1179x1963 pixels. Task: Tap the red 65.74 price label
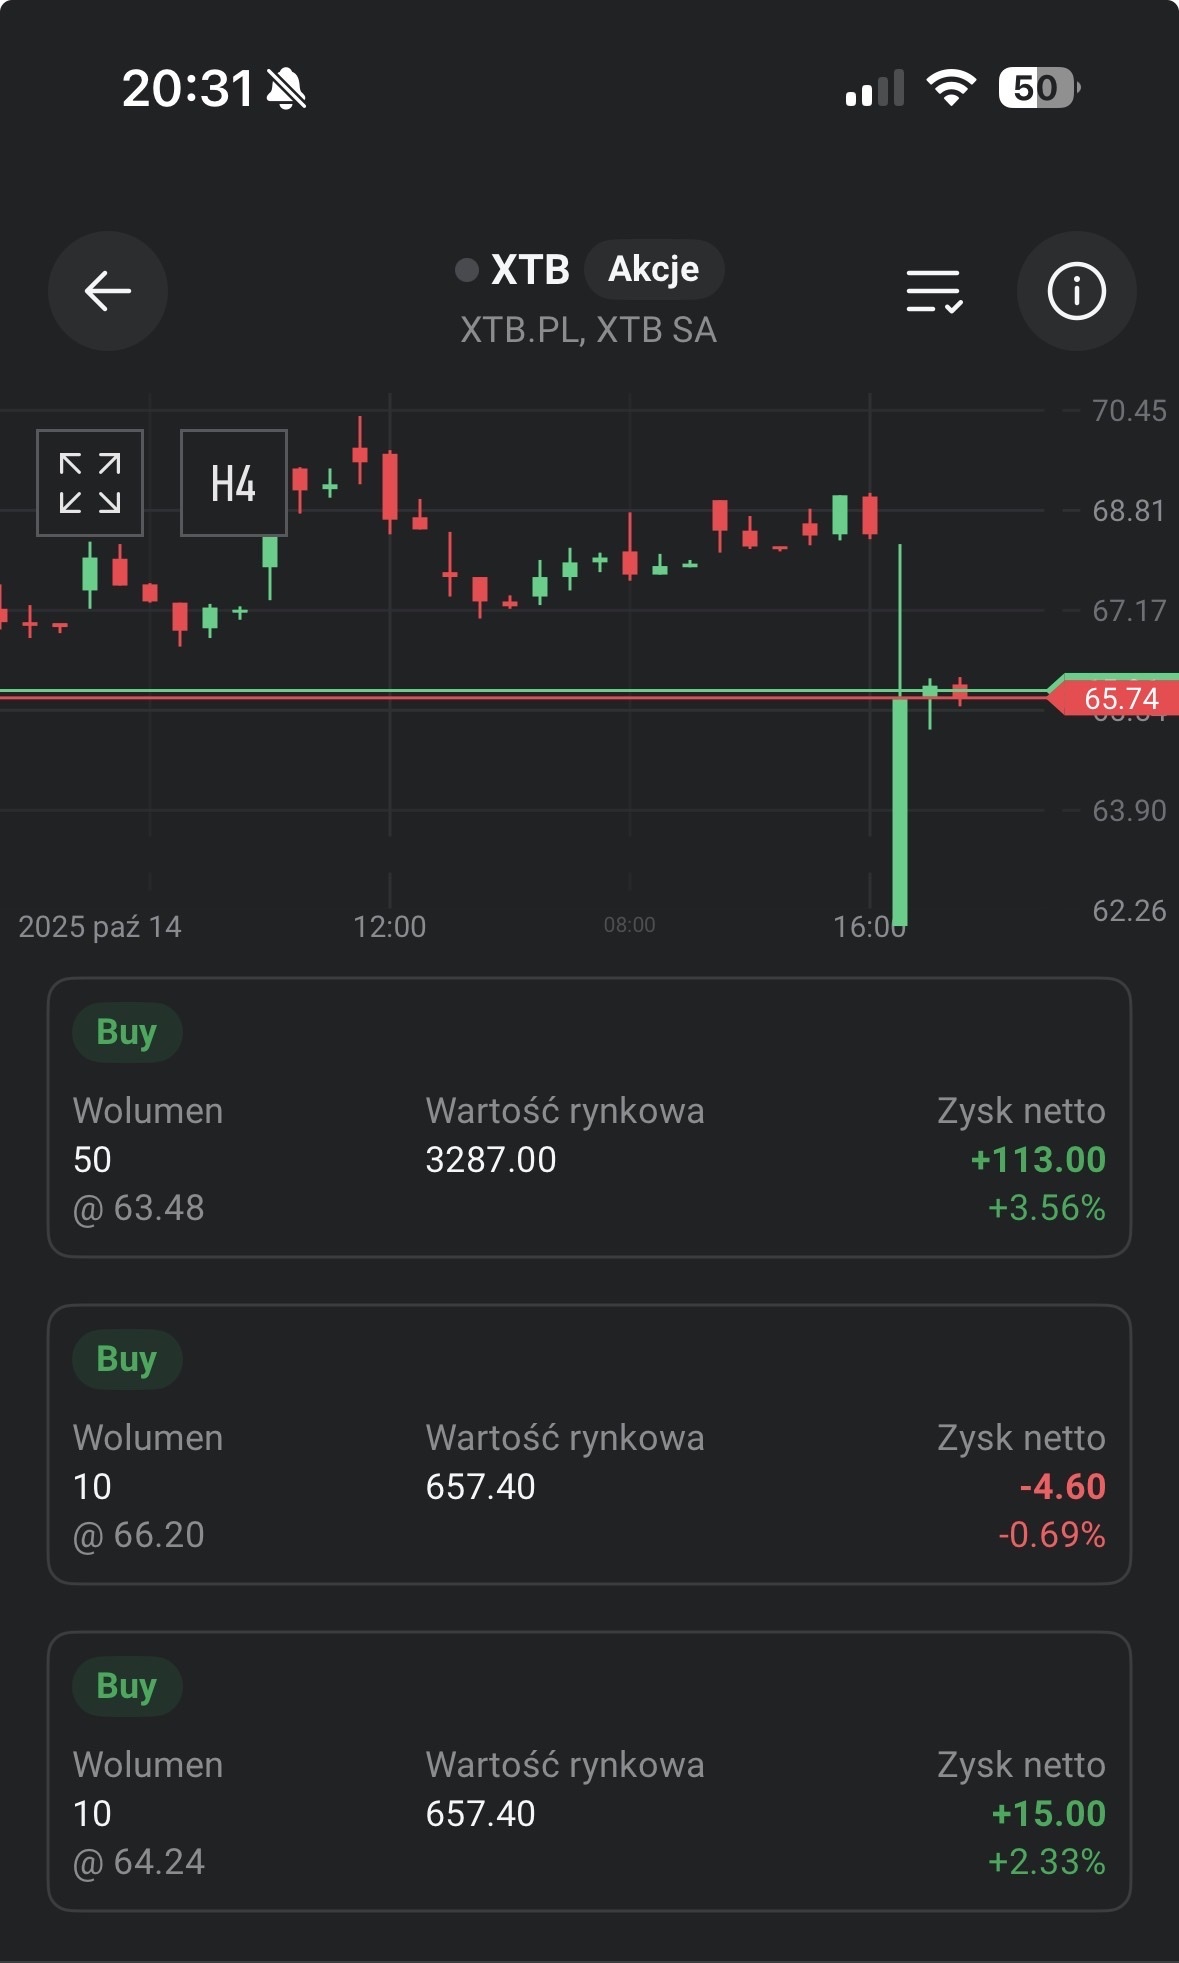1119,698
